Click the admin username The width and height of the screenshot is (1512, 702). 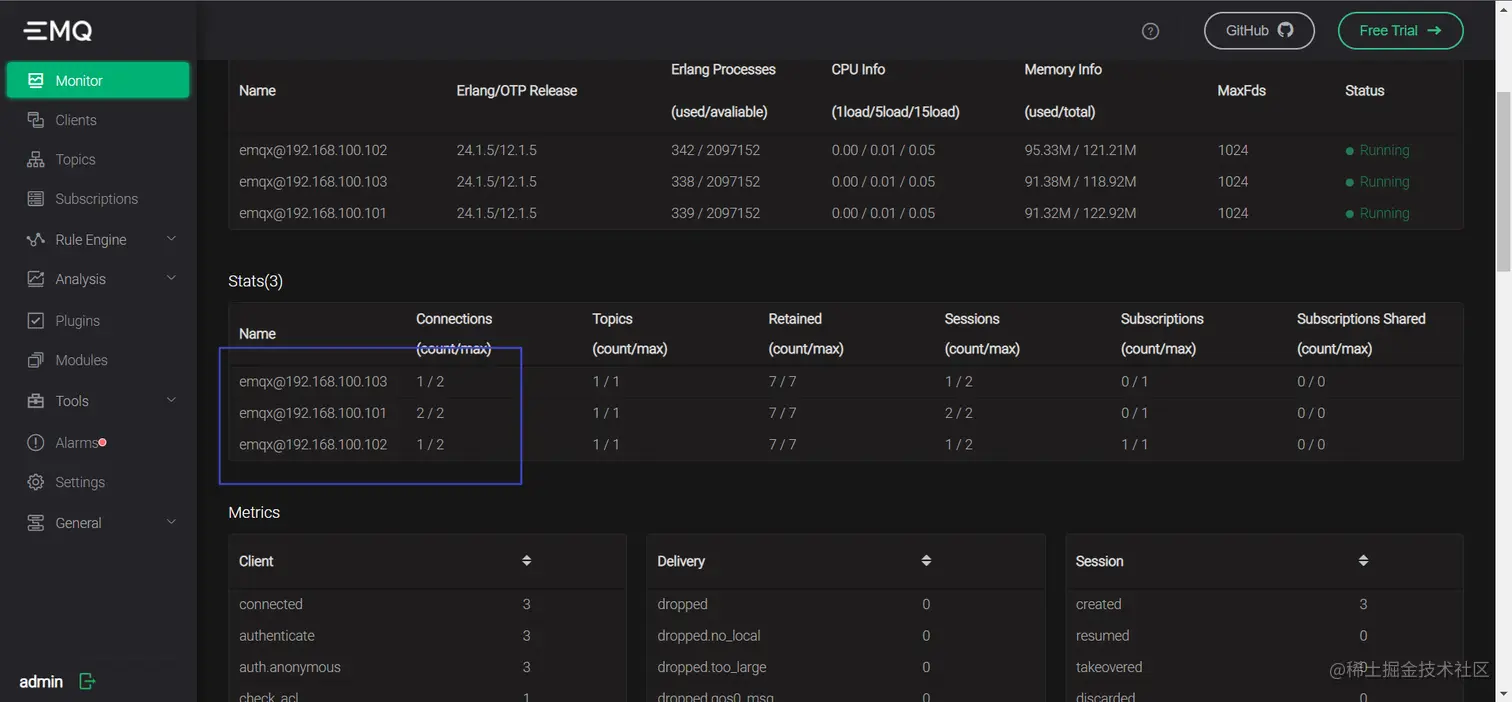[x=41, y=682]
